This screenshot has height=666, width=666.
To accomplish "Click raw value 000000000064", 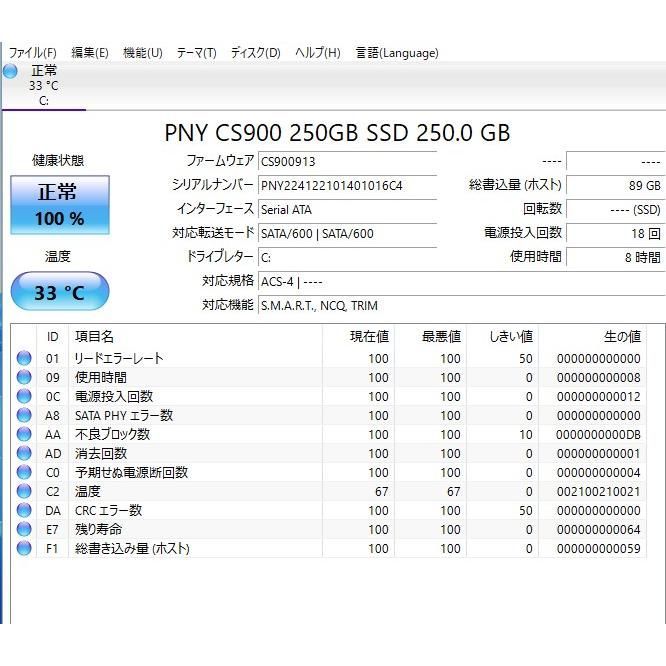I will point(598,530).
